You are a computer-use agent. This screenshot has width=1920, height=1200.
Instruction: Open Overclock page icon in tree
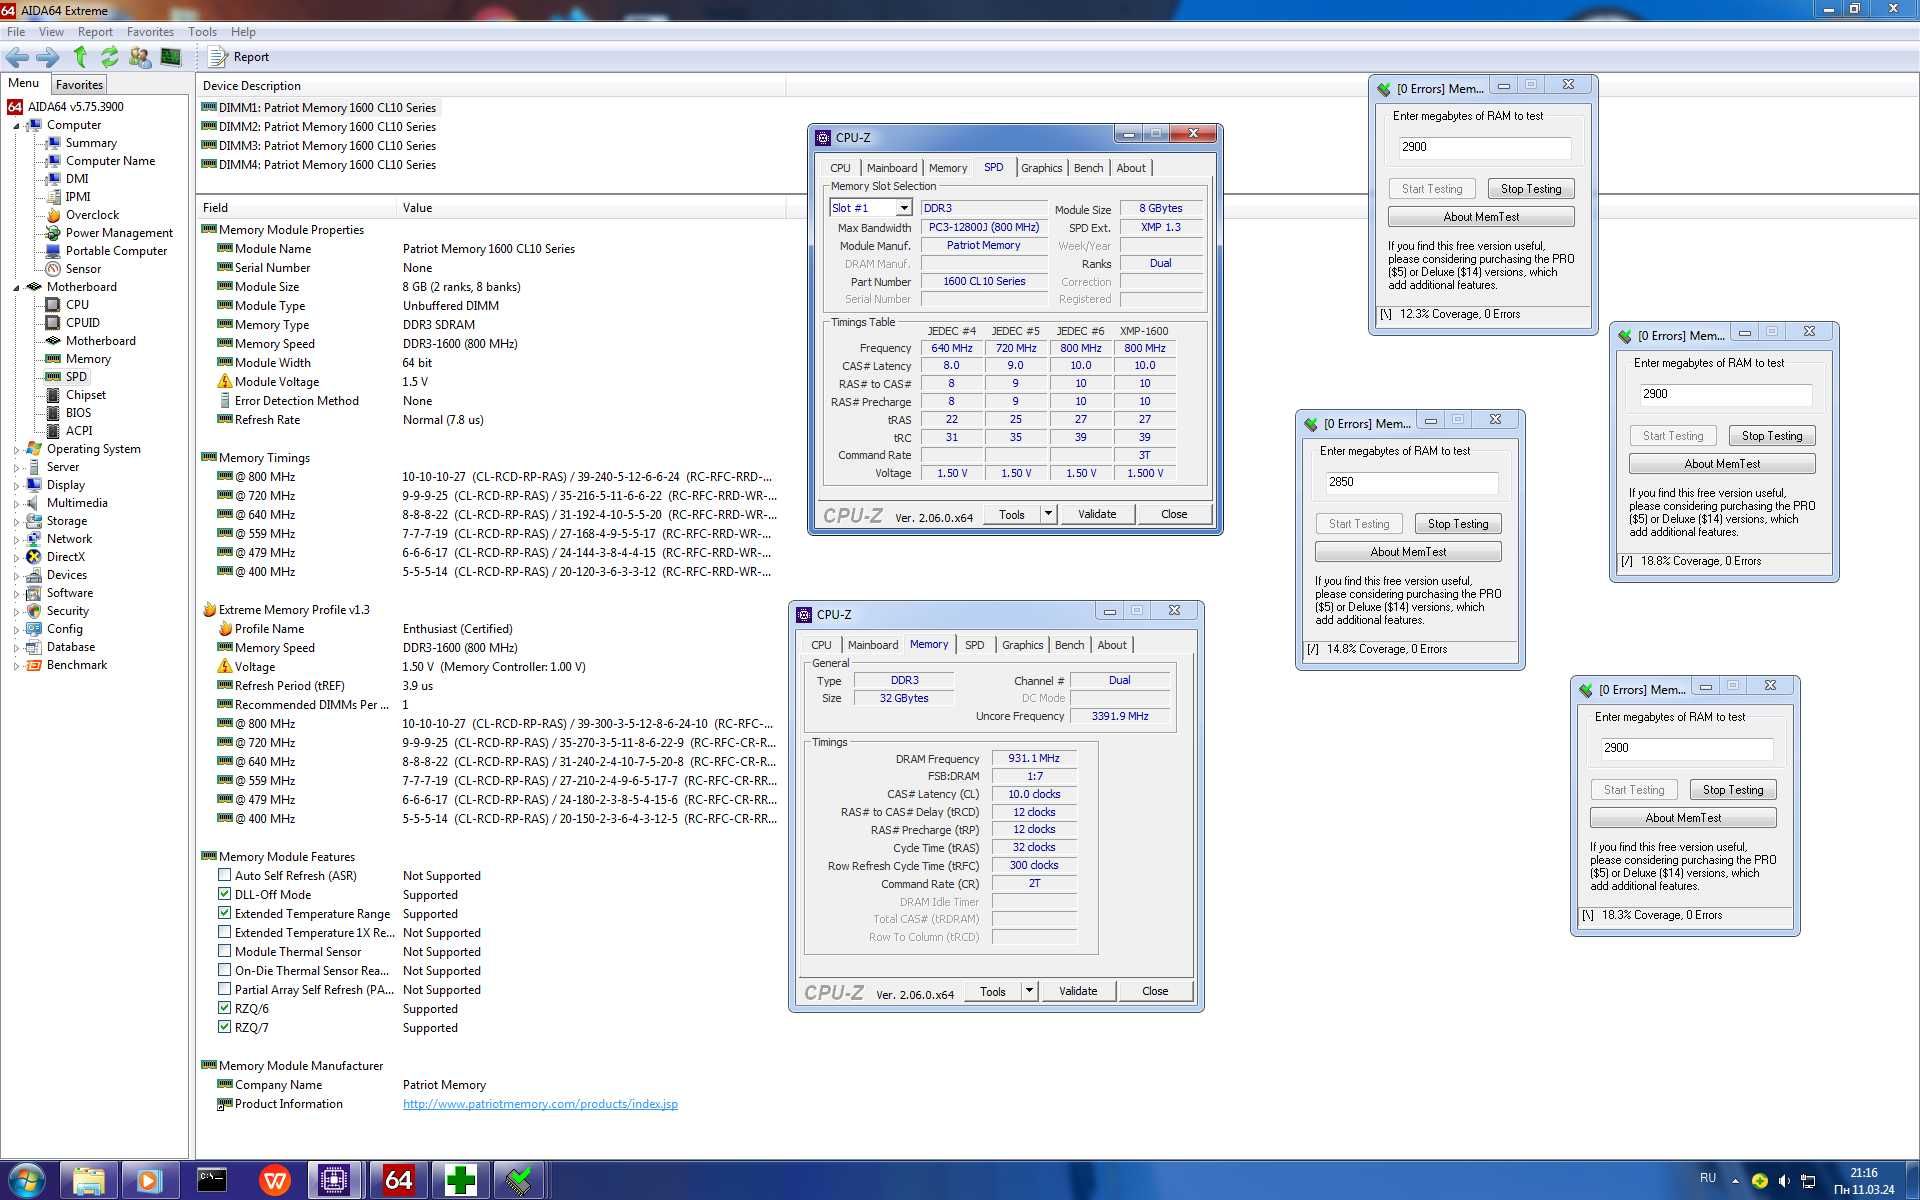pos(54,215)
